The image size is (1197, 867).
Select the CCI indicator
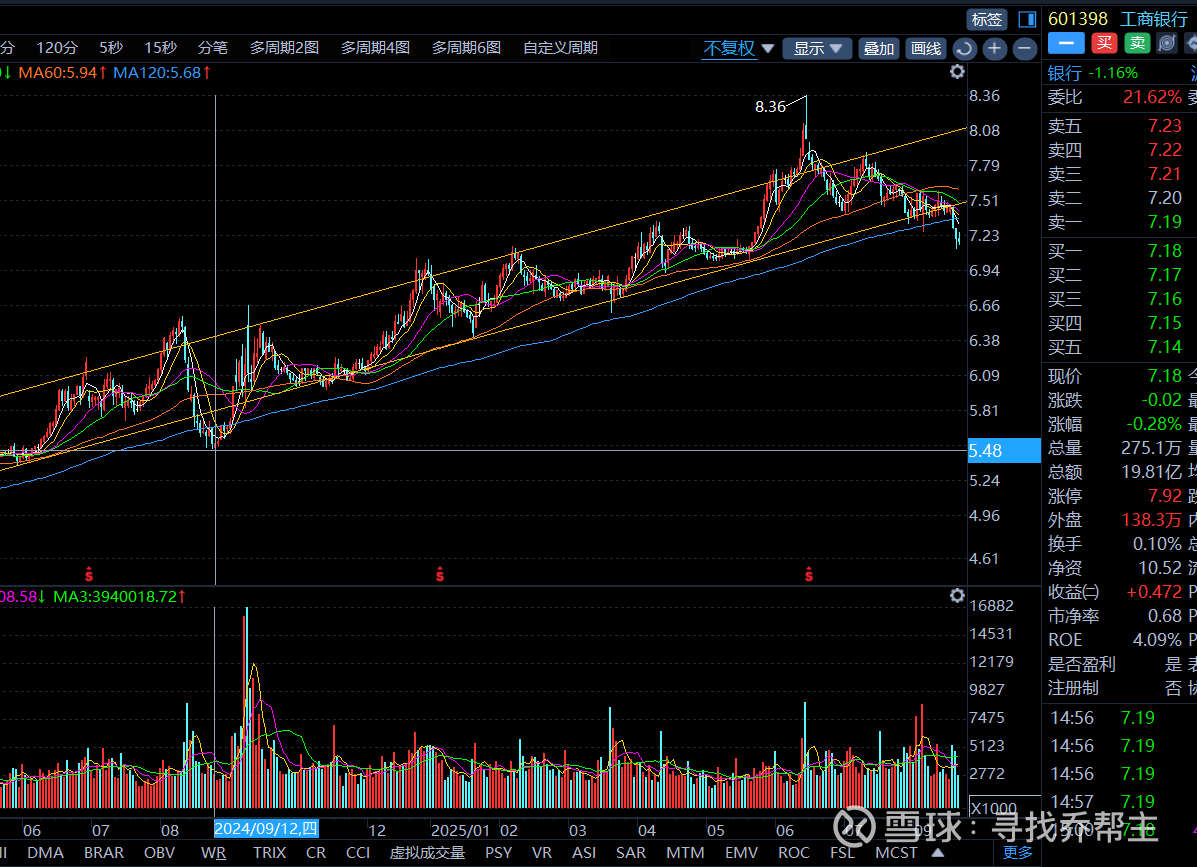pos(357,852)
